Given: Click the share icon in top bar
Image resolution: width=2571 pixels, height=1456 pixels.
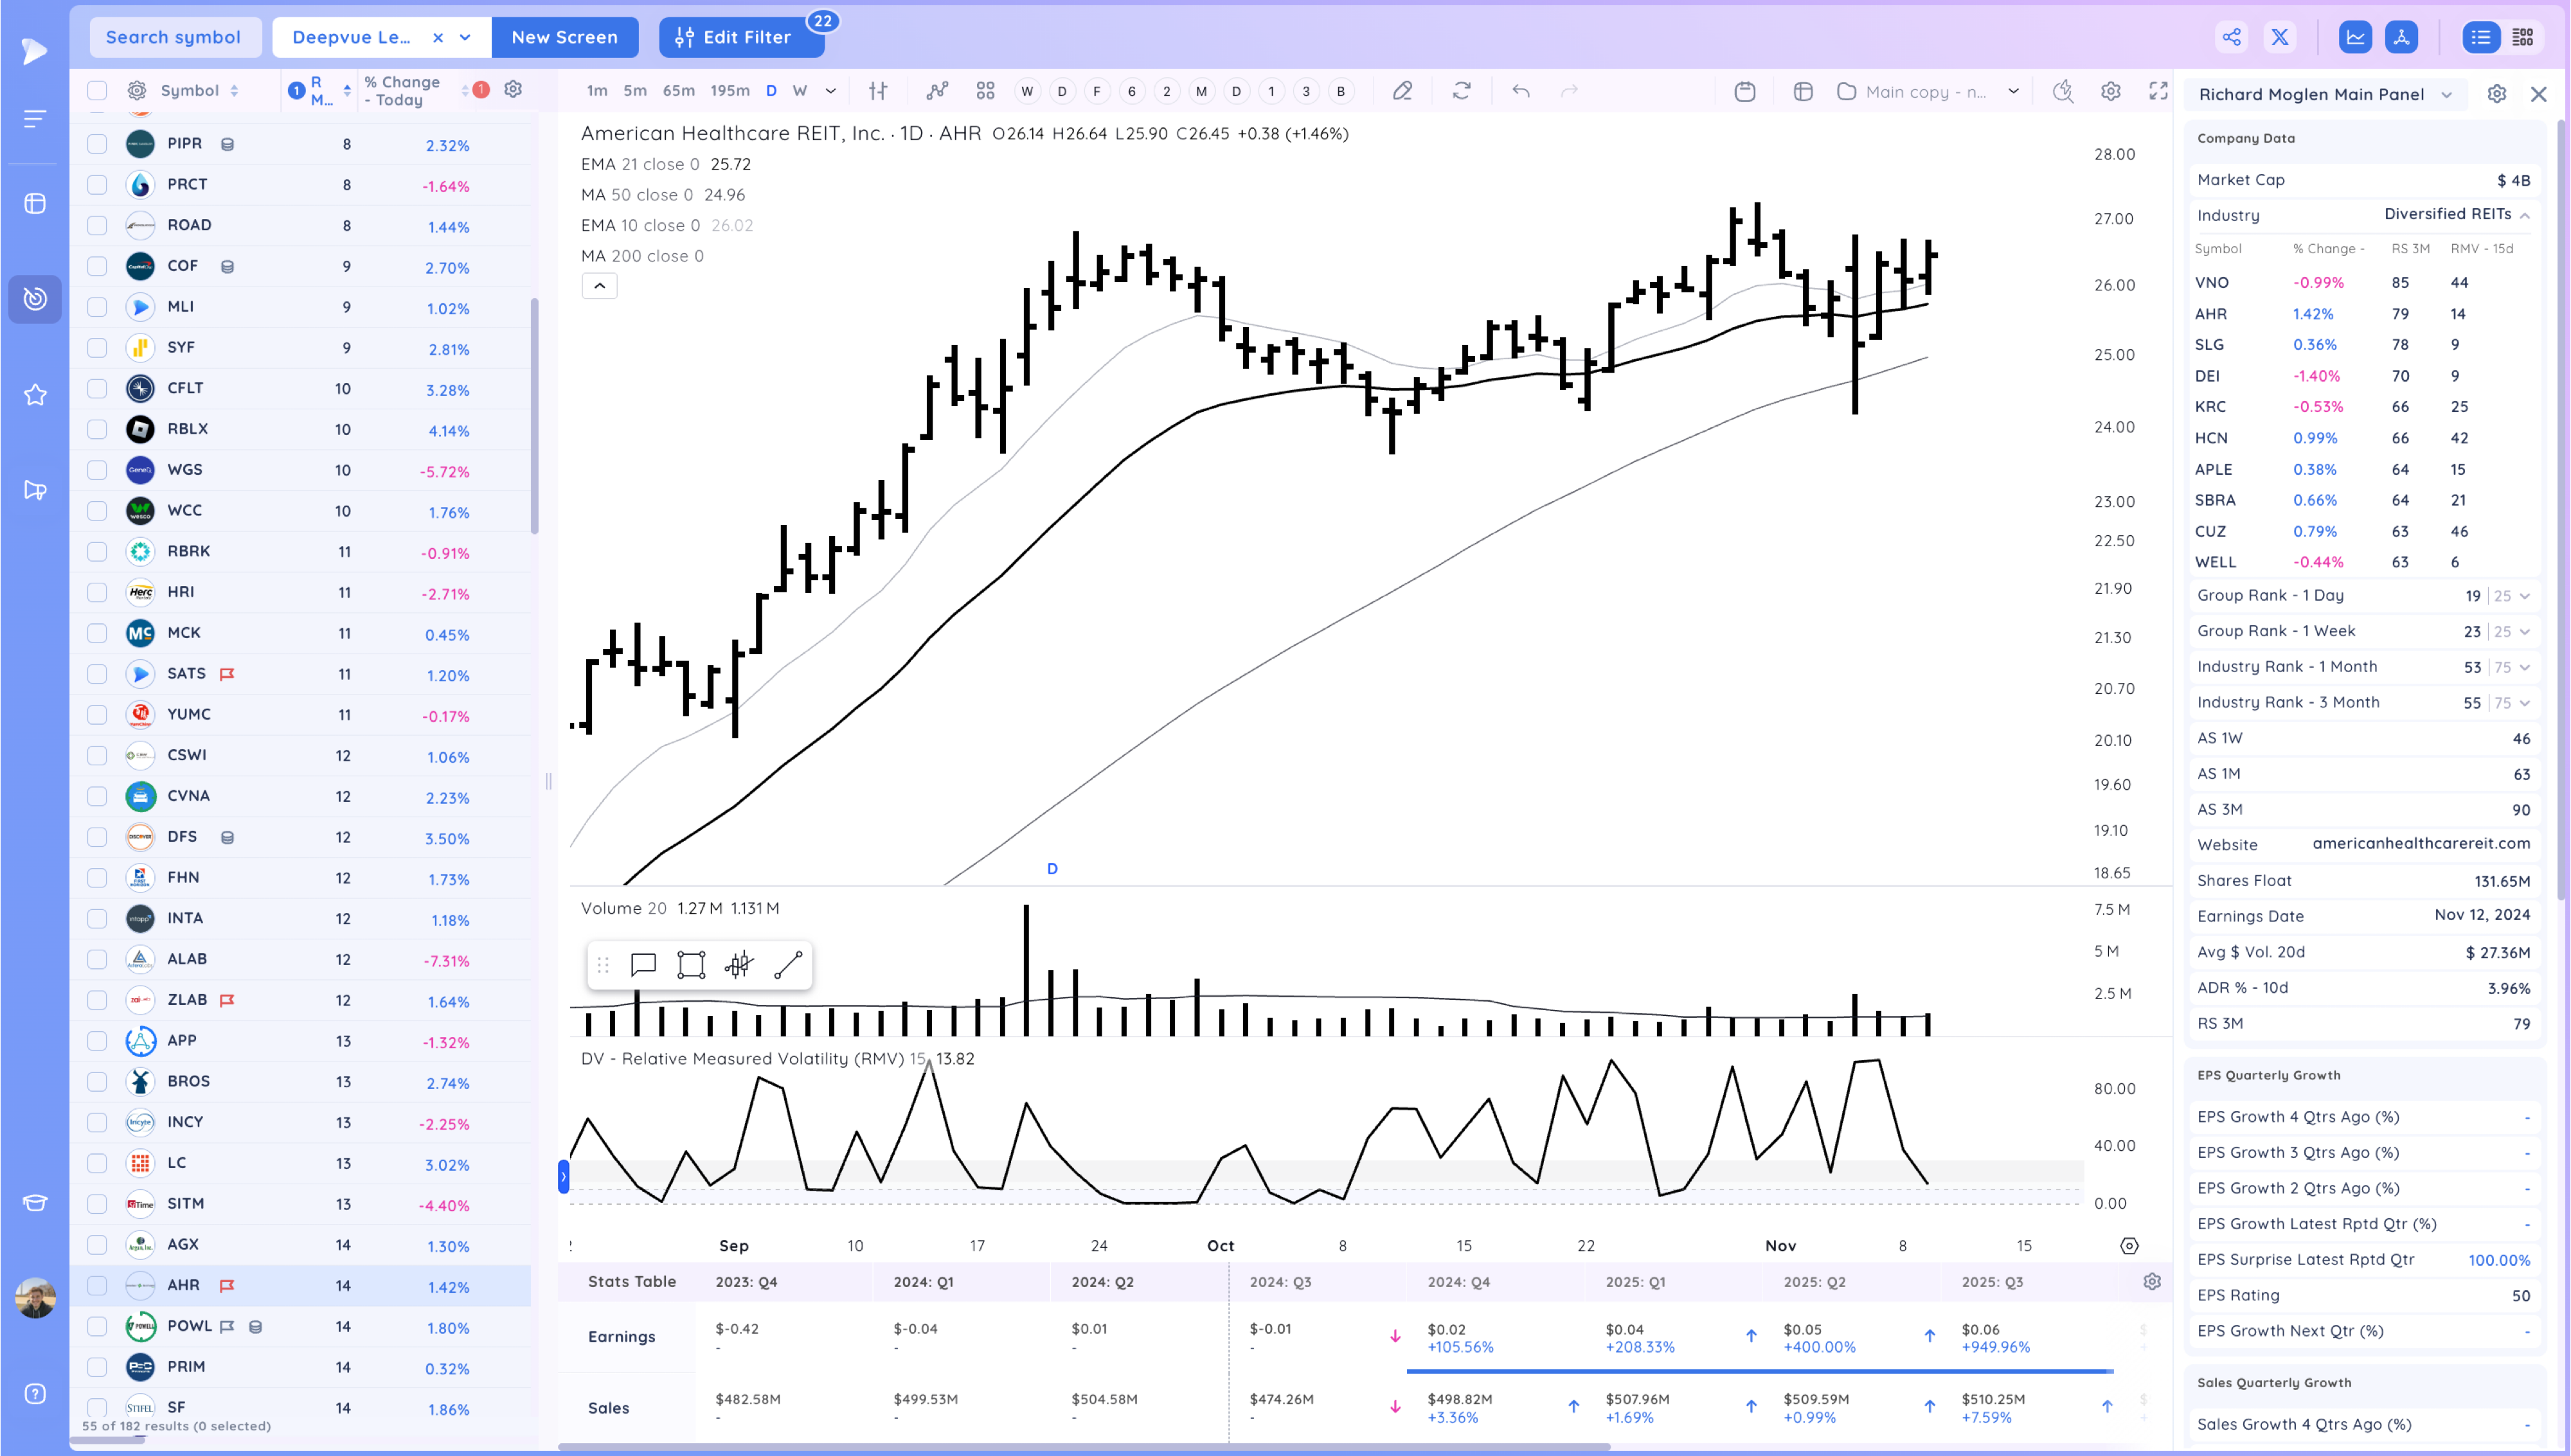Looking at the screenshot, I should pos(2231,38).
